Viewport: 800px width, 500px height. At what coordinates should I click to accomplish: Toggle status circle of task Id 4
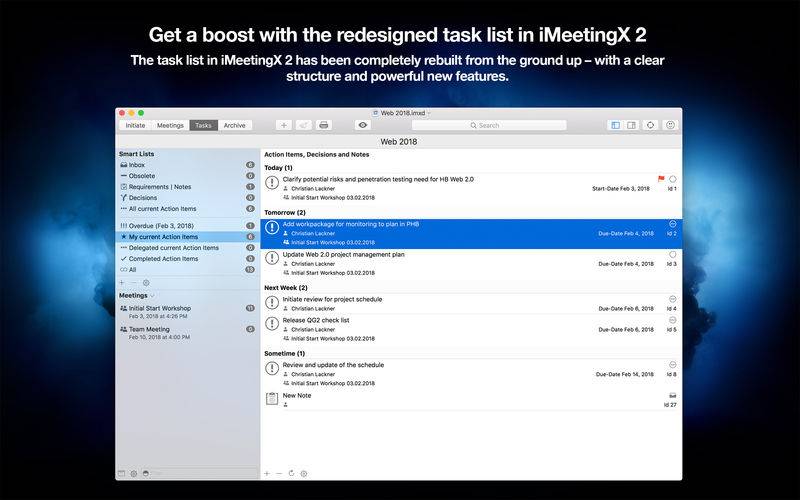[x=672, y=299]
